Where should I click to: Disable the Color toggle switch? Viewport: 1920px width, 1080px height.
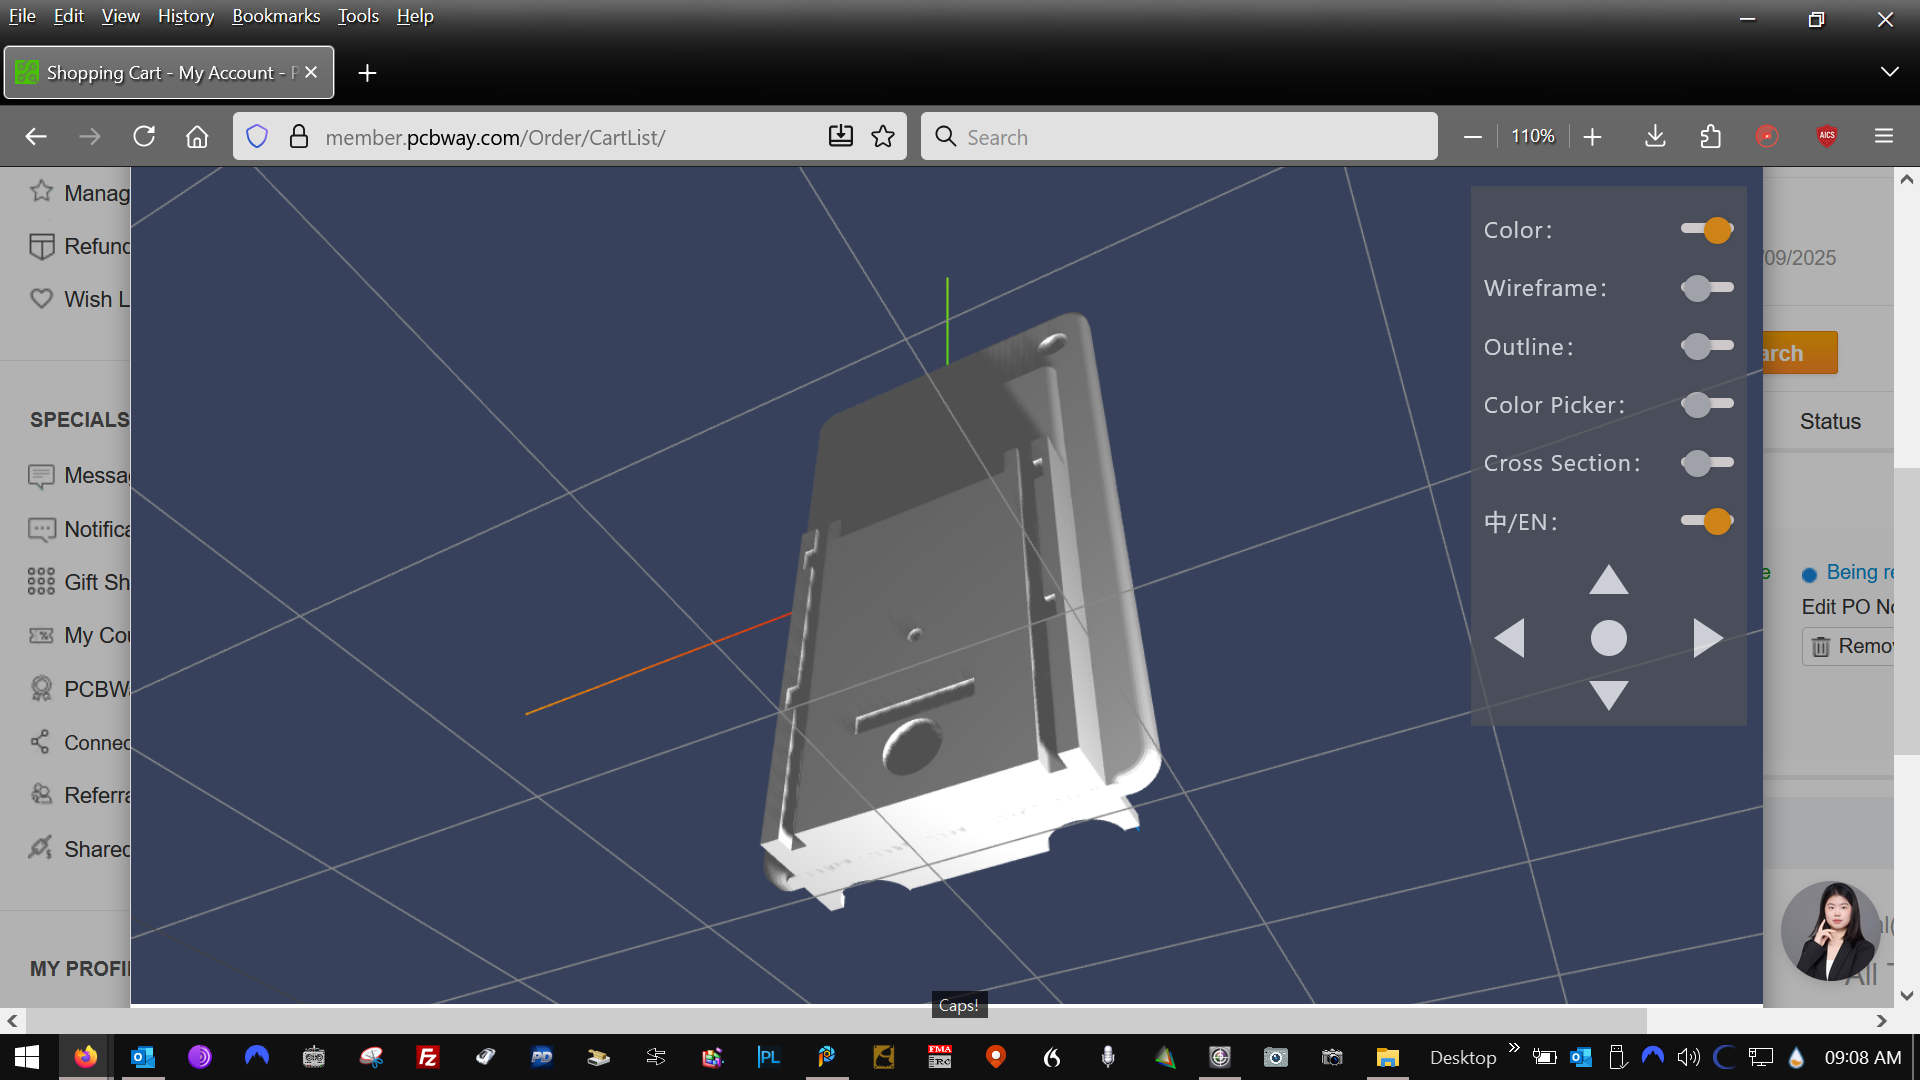[x=1707, y=230]
